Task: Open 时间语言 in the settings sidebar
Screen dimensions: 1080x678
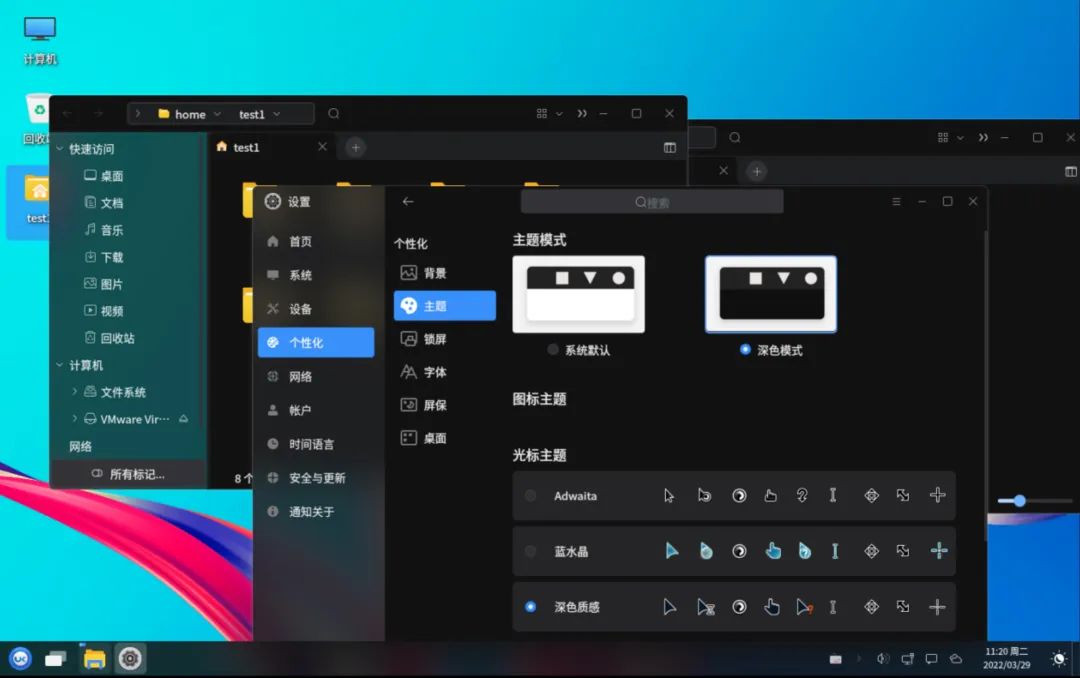Action: (316, 444)
